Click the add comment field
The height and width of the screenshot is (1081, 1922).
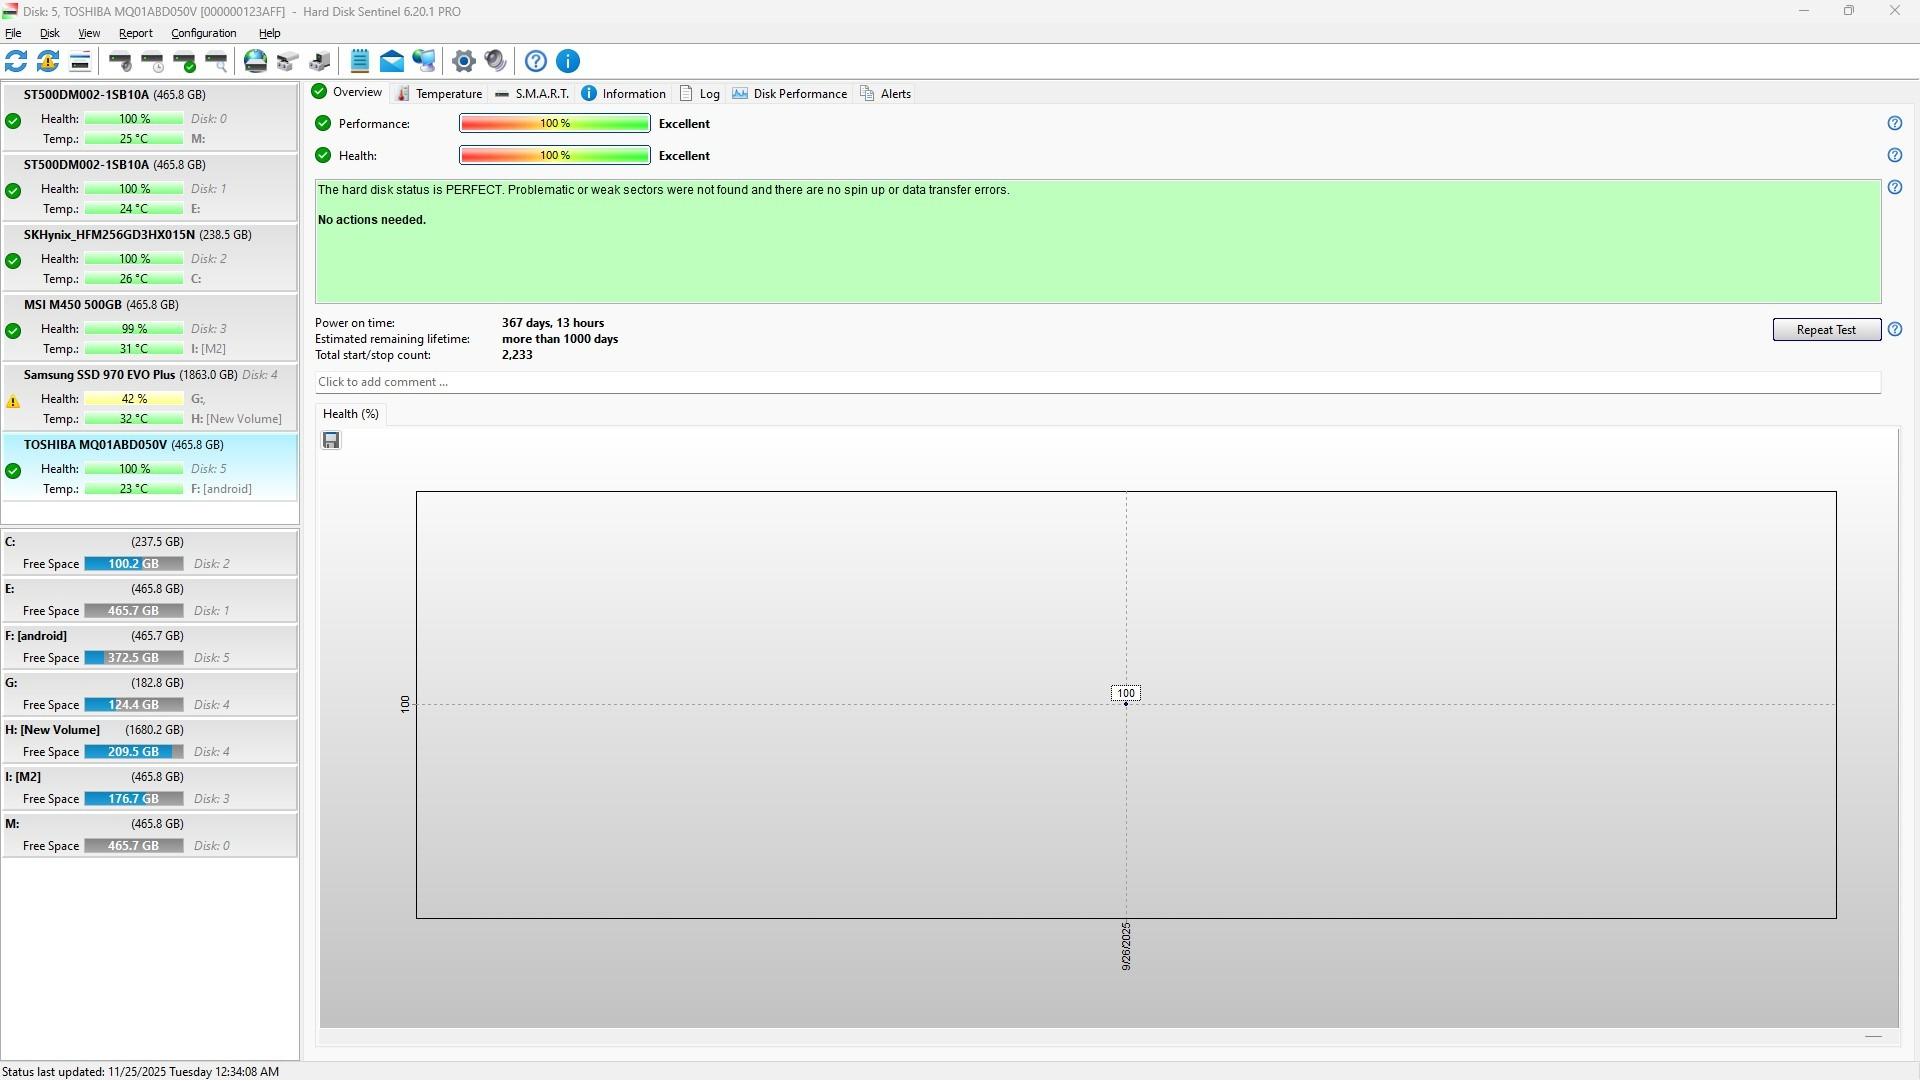1097,383
